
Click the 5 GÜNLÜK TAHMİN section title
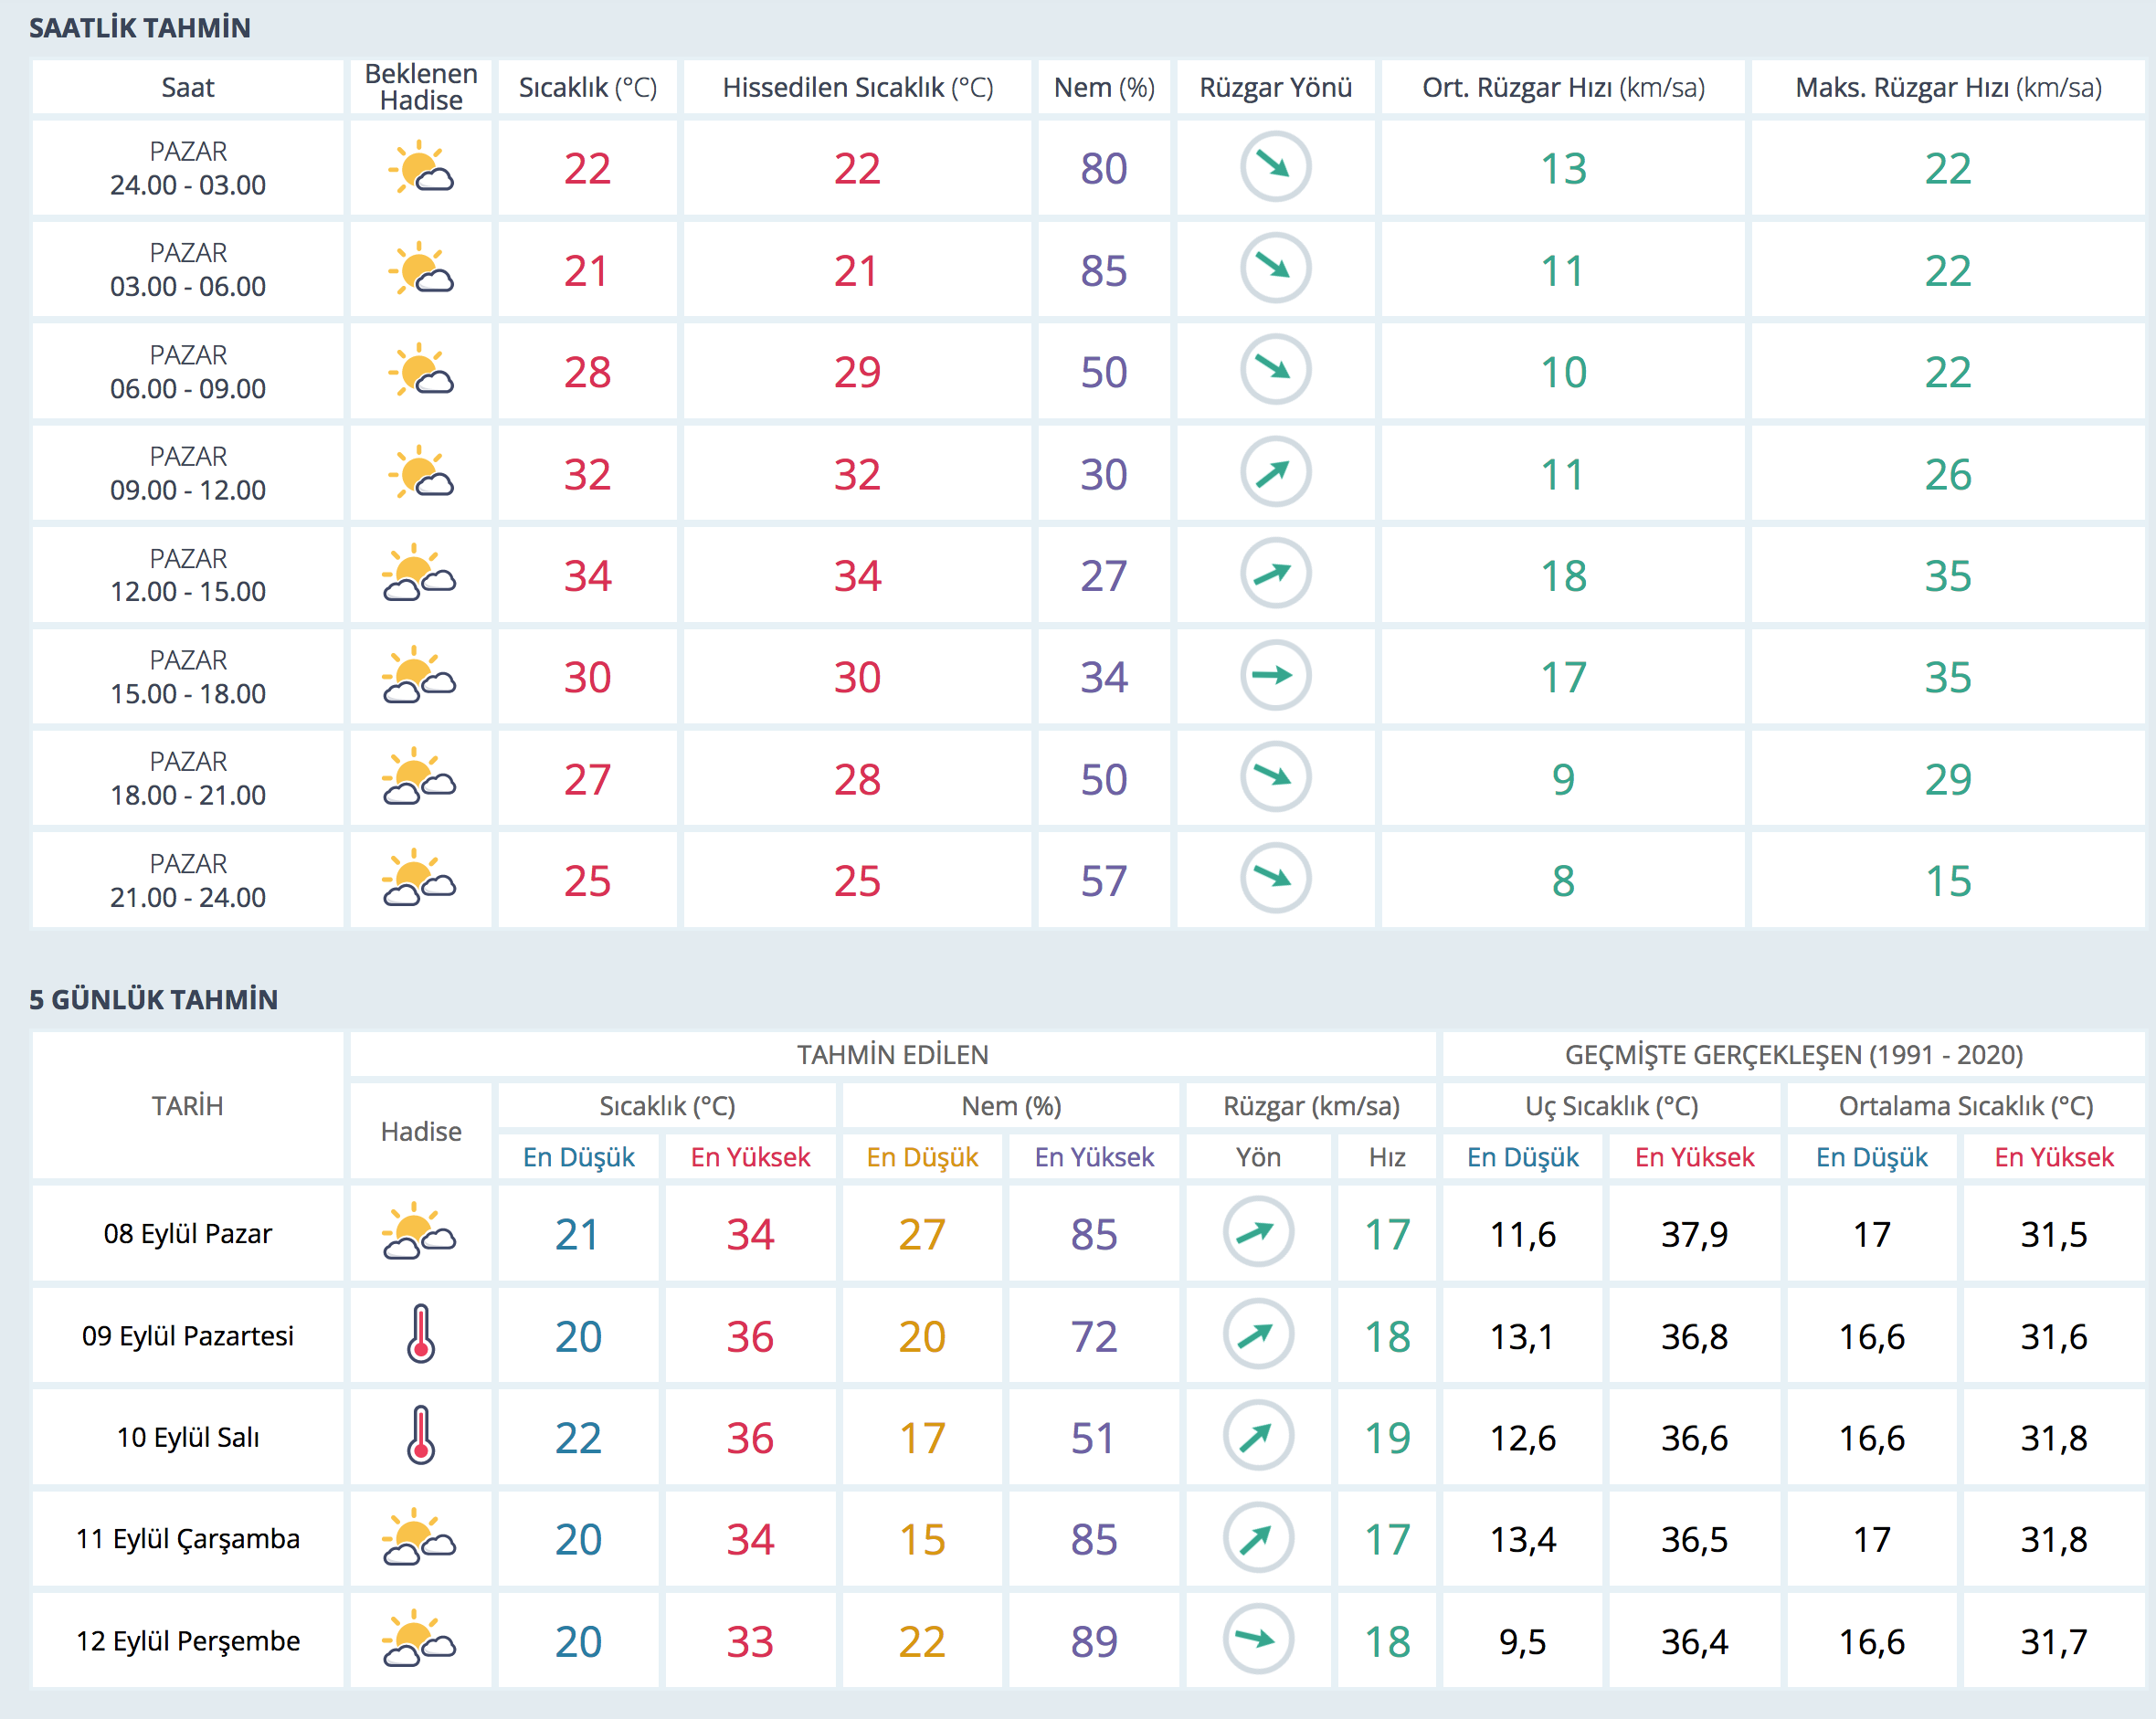point(153,999)
